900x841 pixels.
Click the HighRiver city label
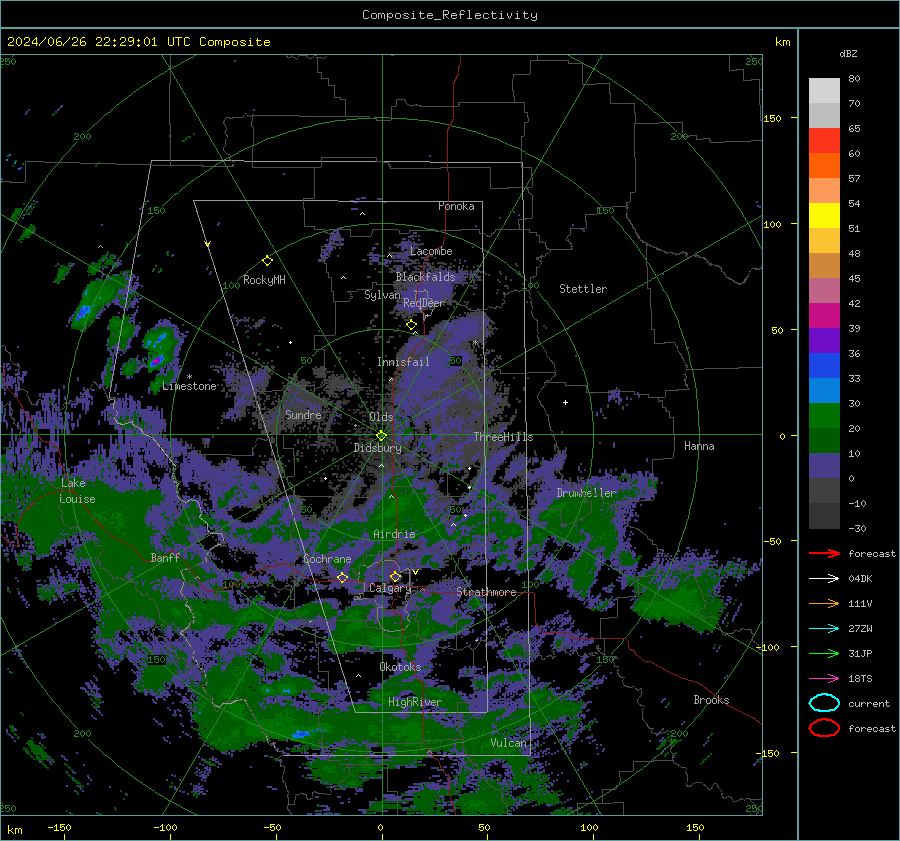click(x=414, y=702)
